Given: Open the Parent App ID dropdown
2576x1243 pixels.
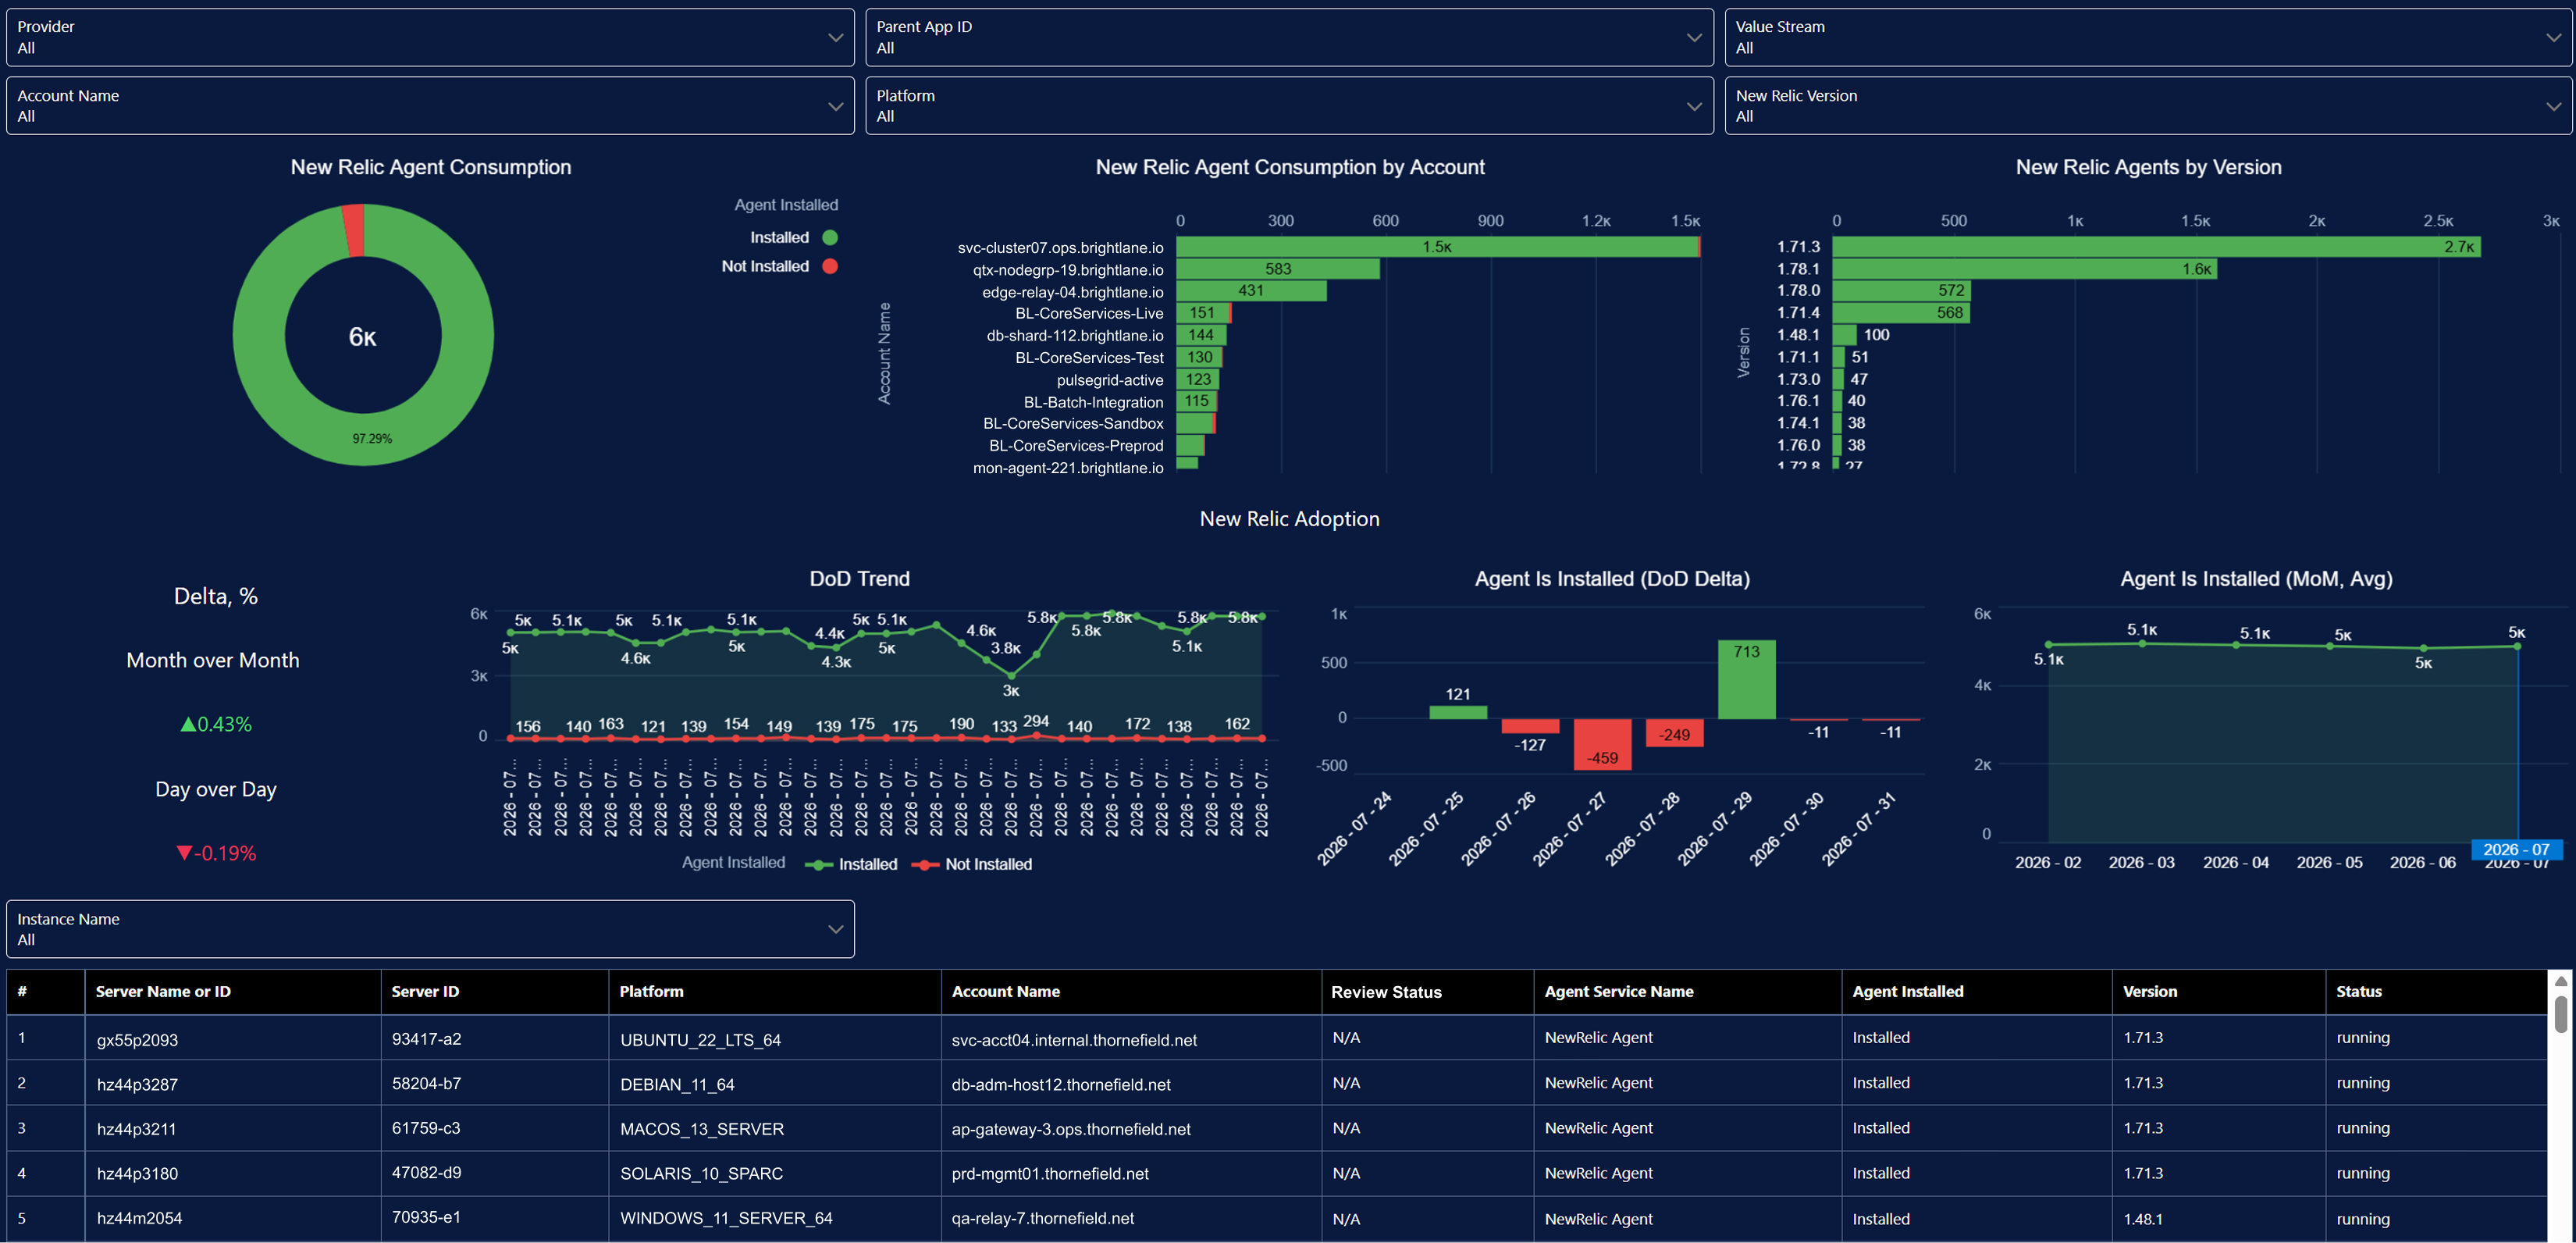Looking at the screenshot, I should [1289, 37].
